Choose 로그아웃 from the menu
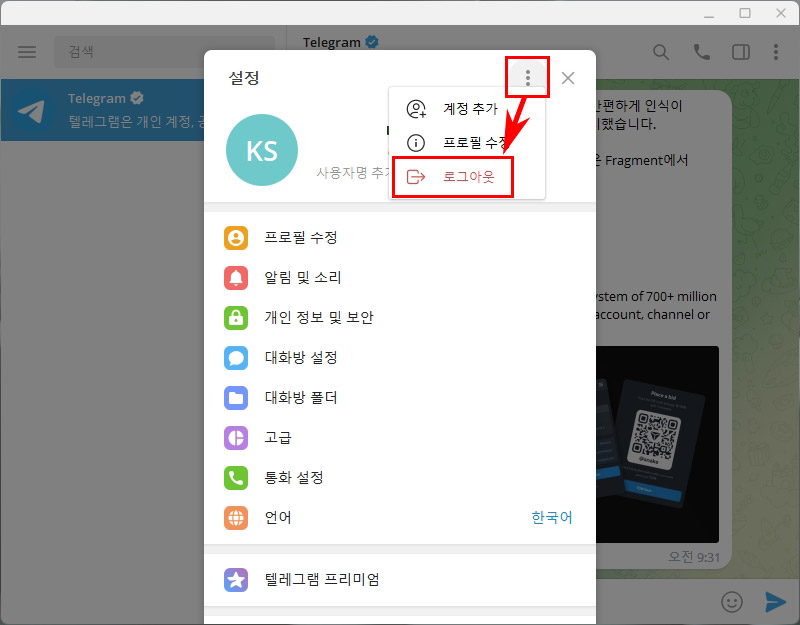This screenshot has height=625, width=800. [x=467, y=177]
